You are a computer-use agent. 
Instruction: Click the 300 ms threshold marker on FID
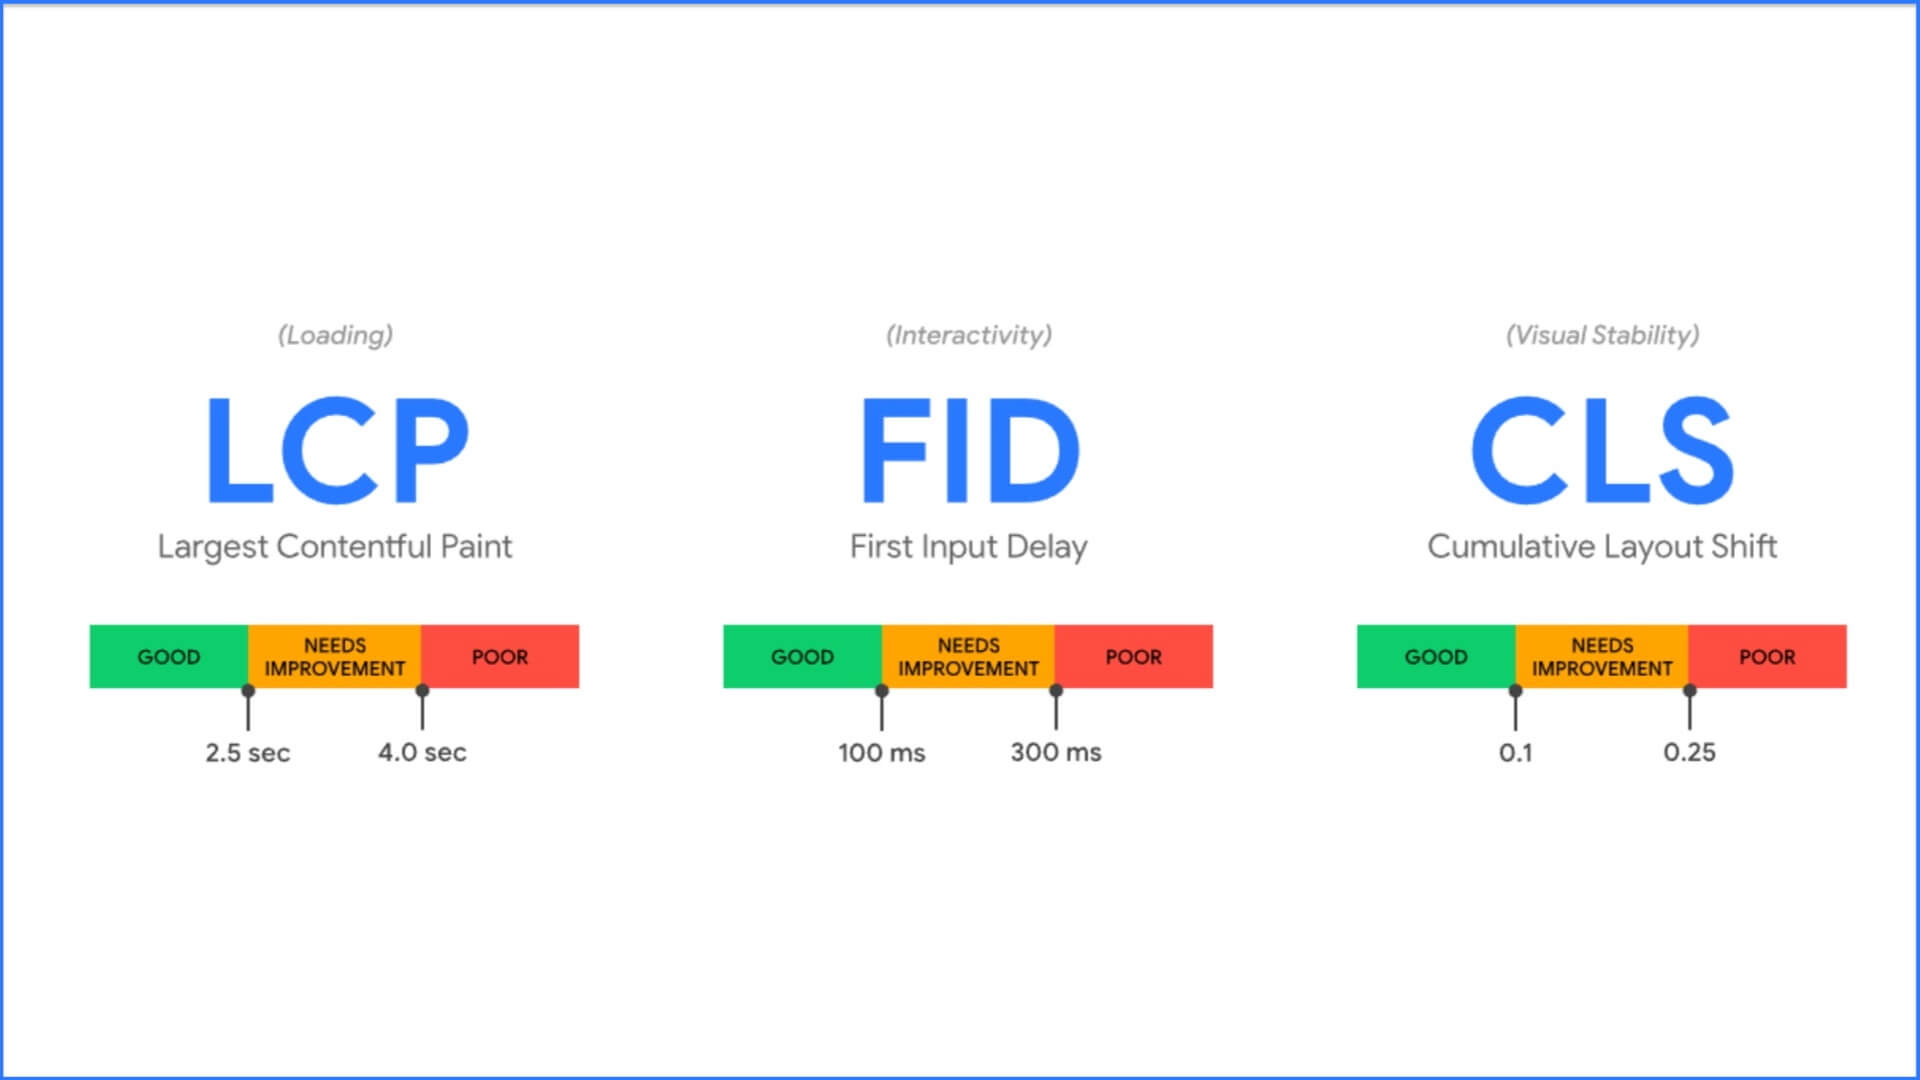click(x=1055, y=688)
